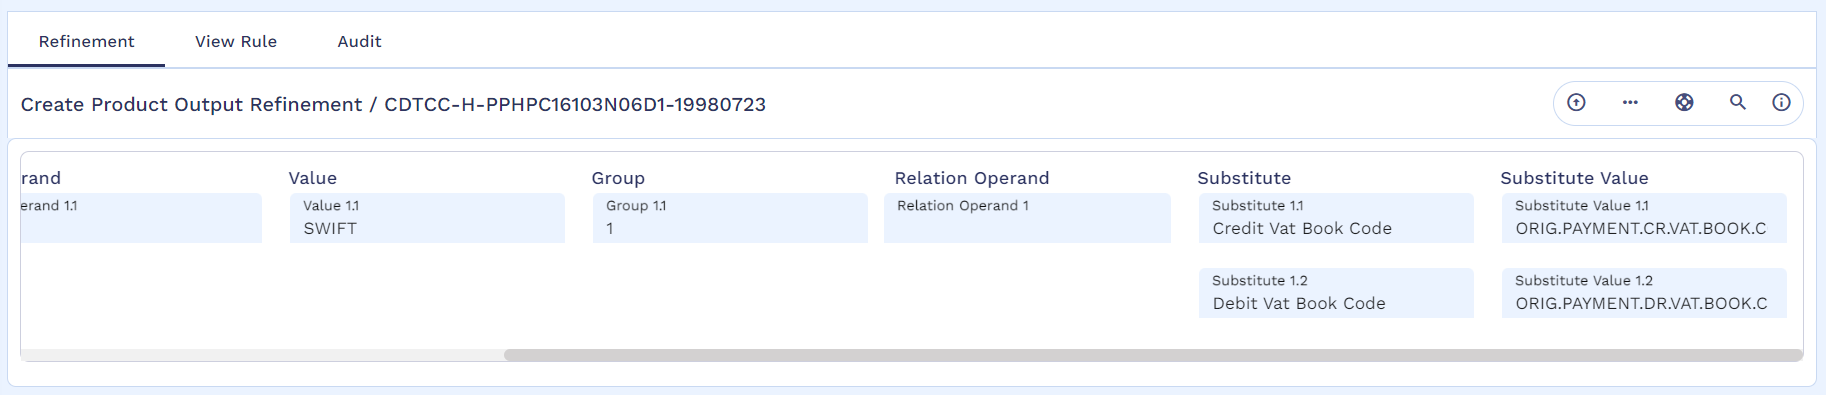Open the Audit tab
The height and width of the screenshot is (395, 1826).
pos(359,41)
